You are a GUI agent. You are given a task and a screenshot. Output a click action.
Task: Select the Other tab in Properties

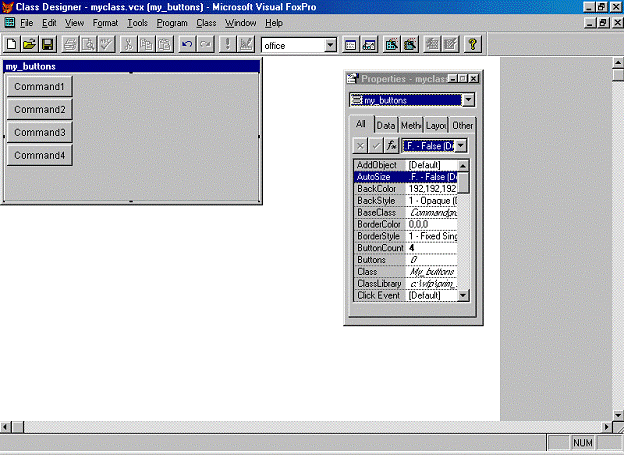pyautogui.click(x=462, y=125)
